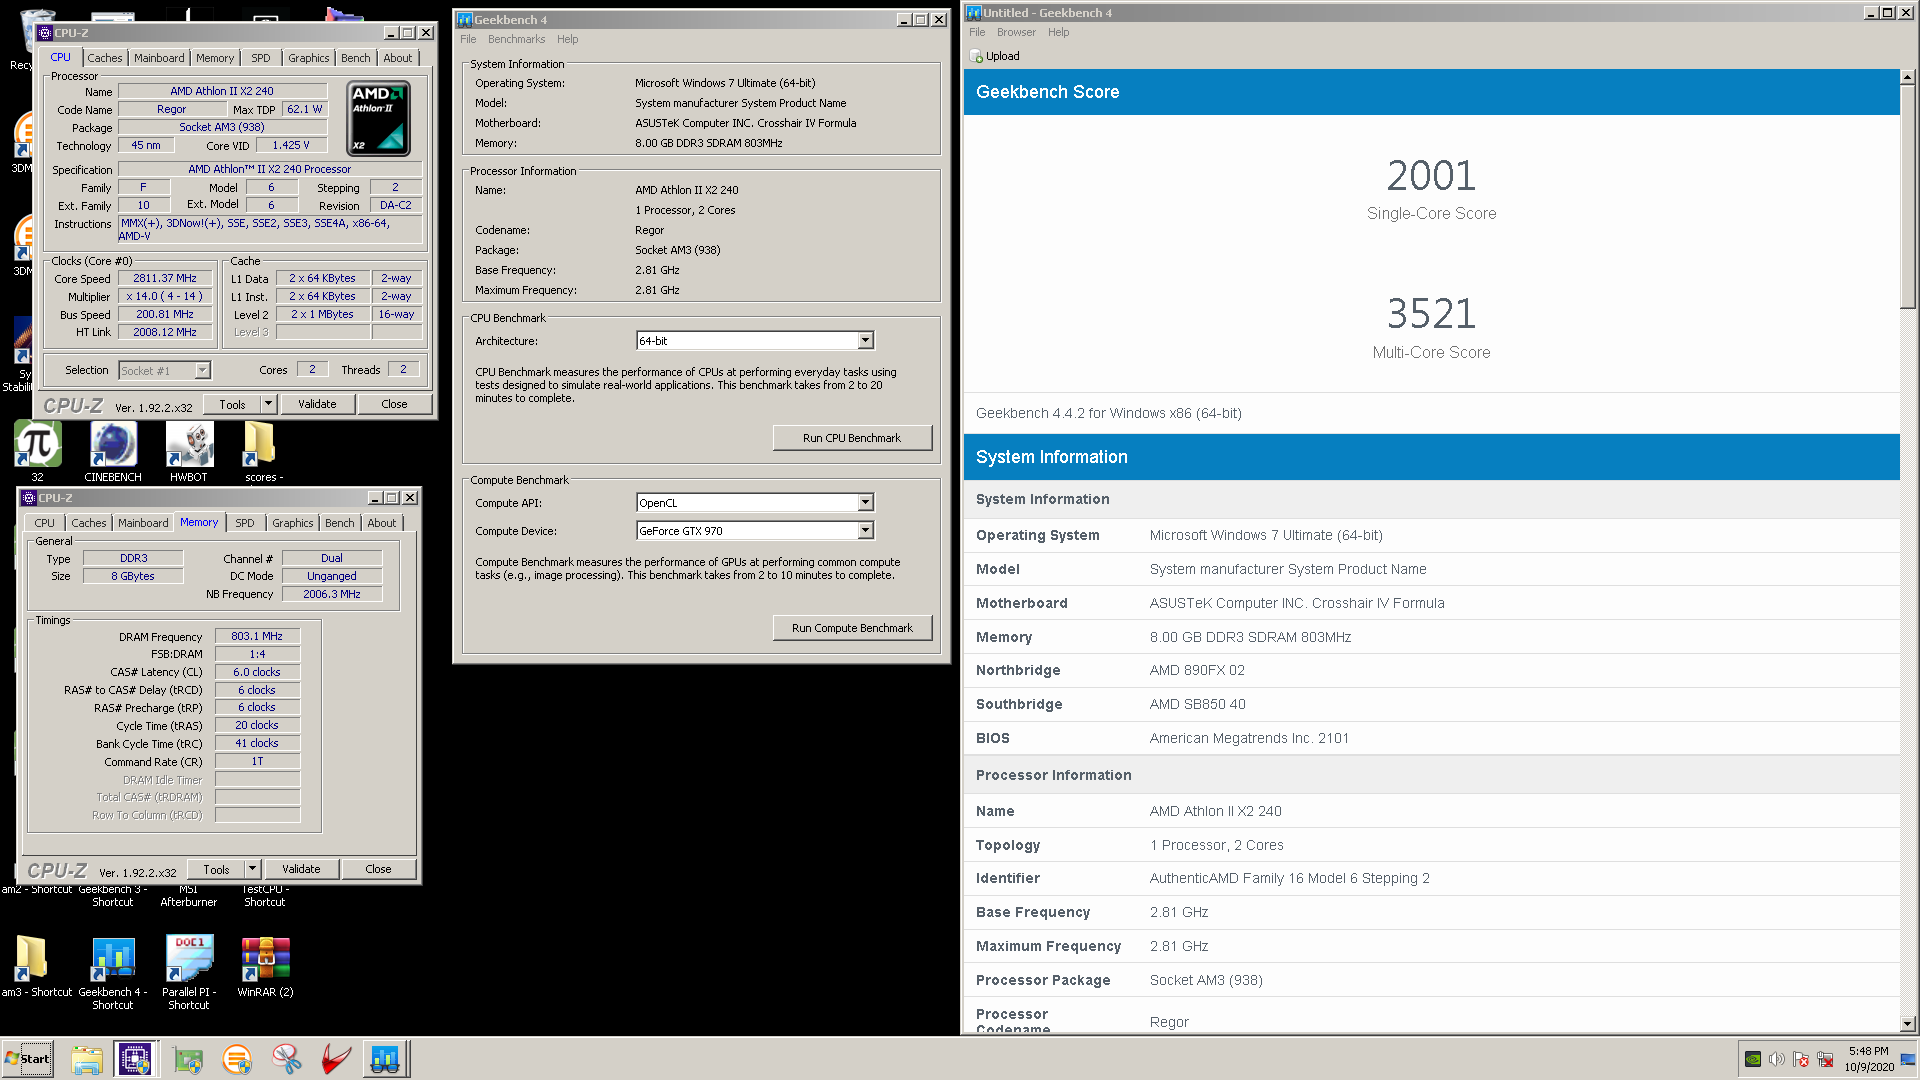This screenshot has width=1920, height=1080.
Task: Open the volume speaker tray icon
Action: [x=1777, y=1059]
